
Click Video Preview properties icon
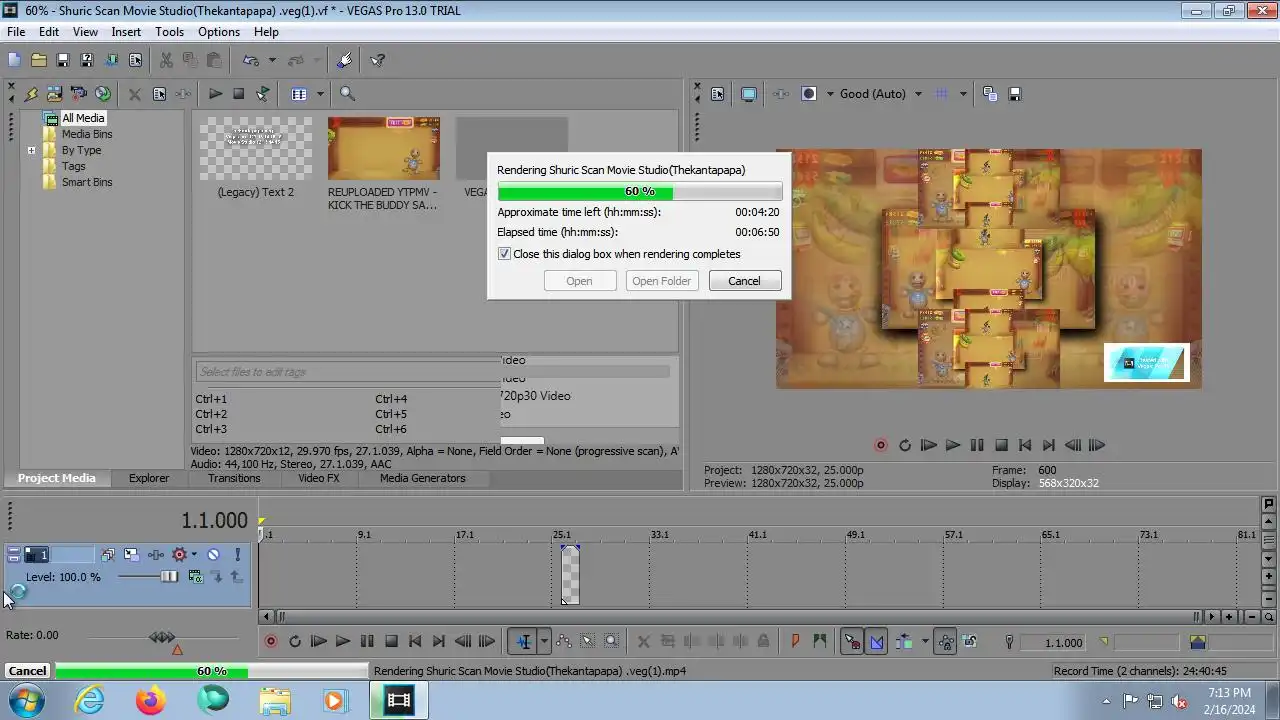coord(717,94)
